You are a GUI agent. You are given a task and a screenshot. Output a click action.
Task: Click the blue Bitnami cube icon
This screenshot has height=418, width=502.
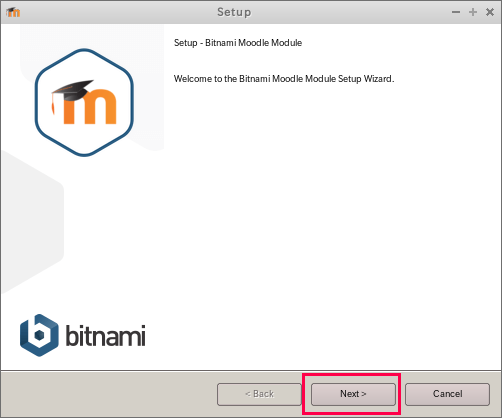point(39,335)
